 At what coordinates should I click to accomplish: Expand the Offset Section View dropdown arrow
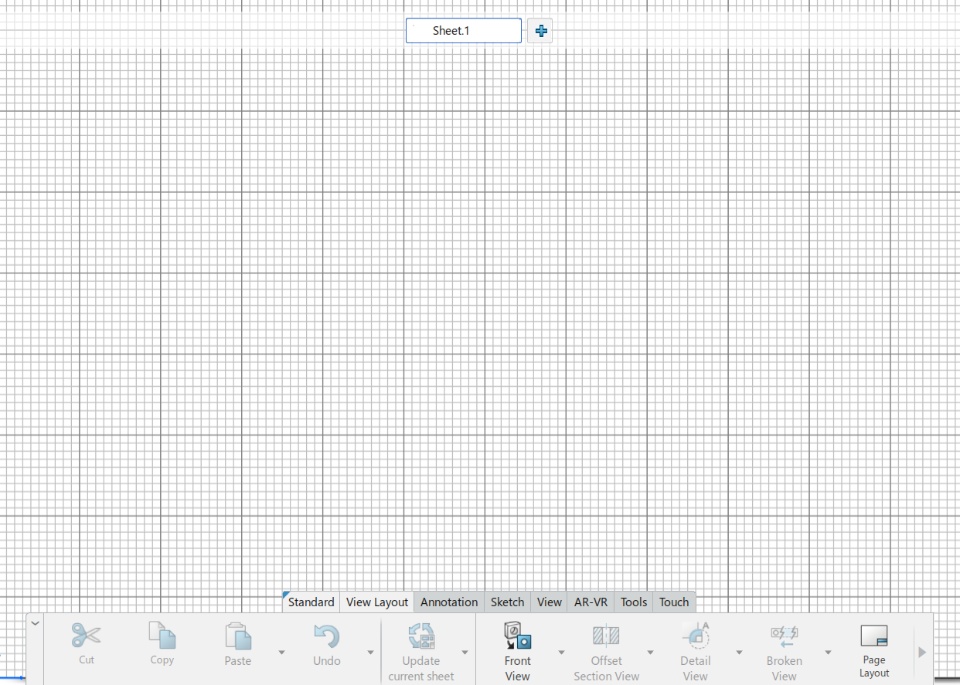[x=650, y=653]
